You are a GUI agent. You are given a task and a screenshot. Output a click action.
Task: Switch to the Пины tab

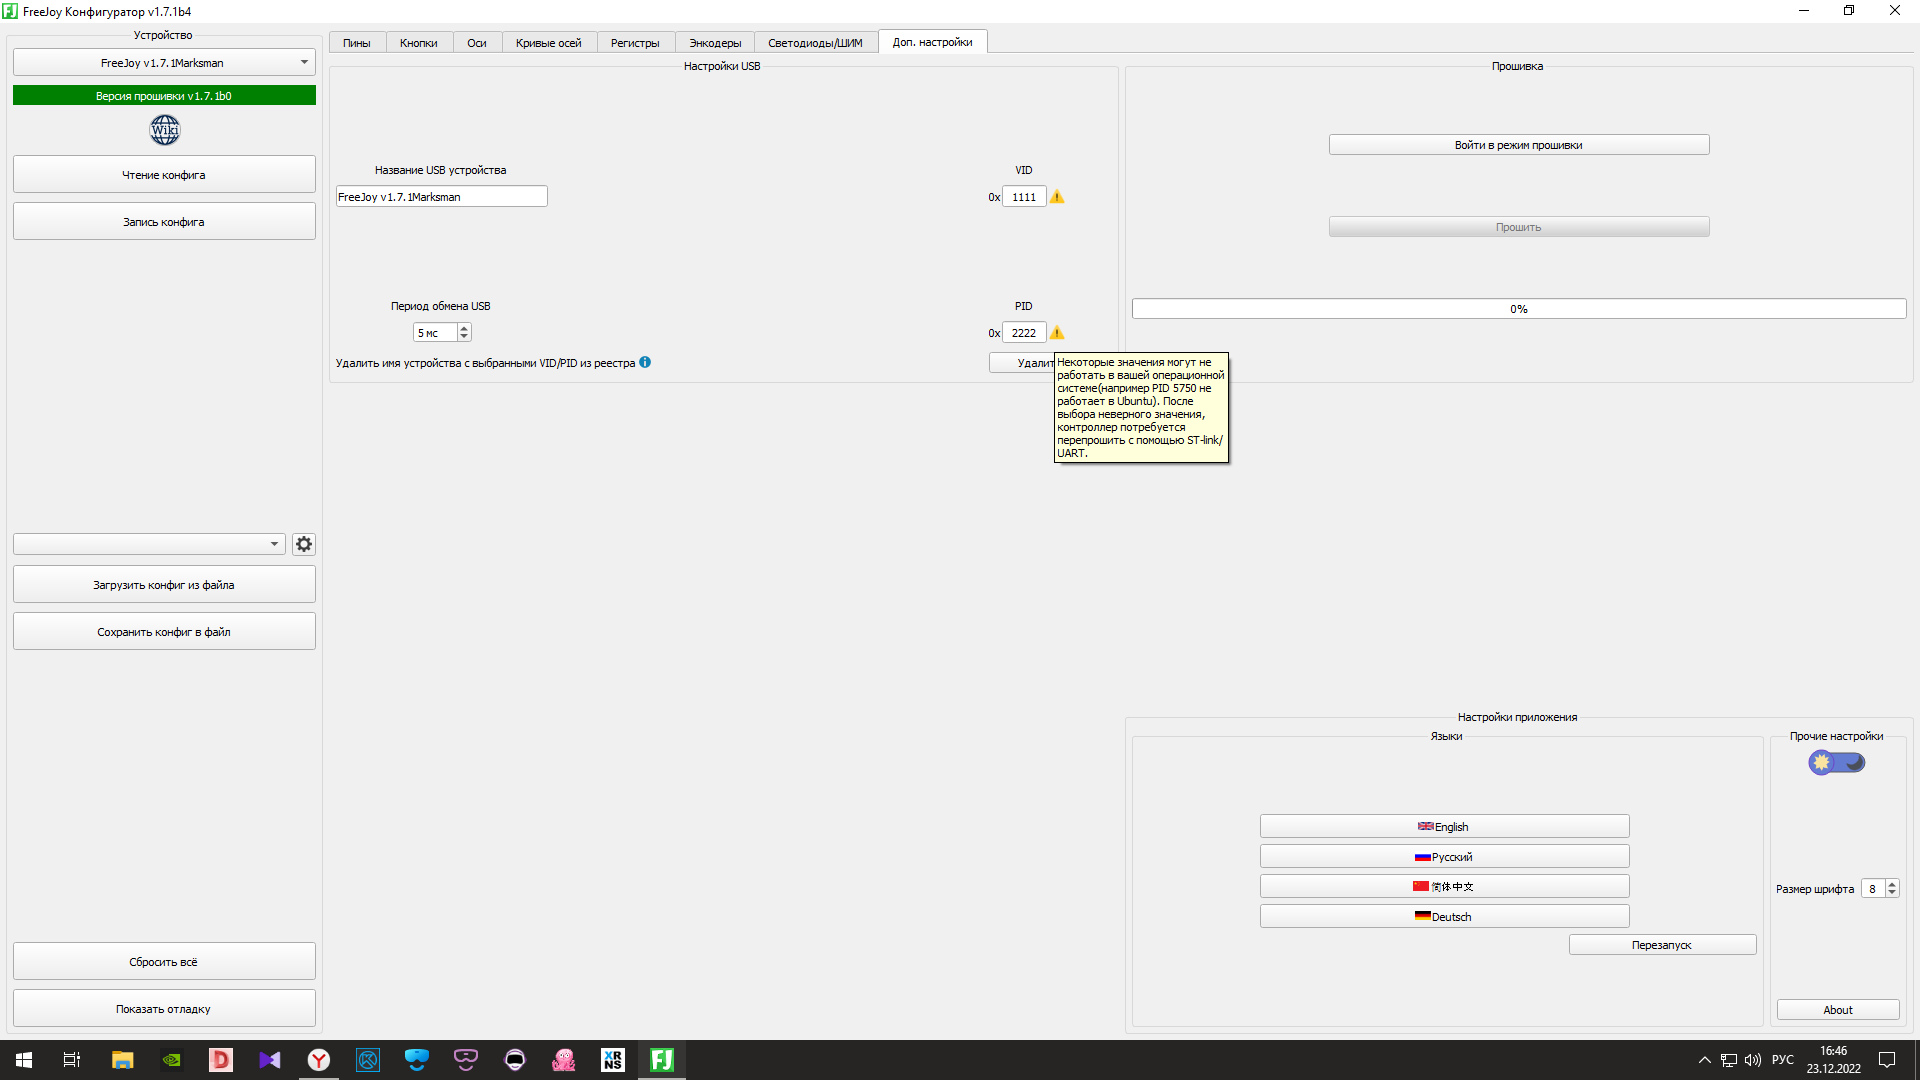tap(357, 43)
